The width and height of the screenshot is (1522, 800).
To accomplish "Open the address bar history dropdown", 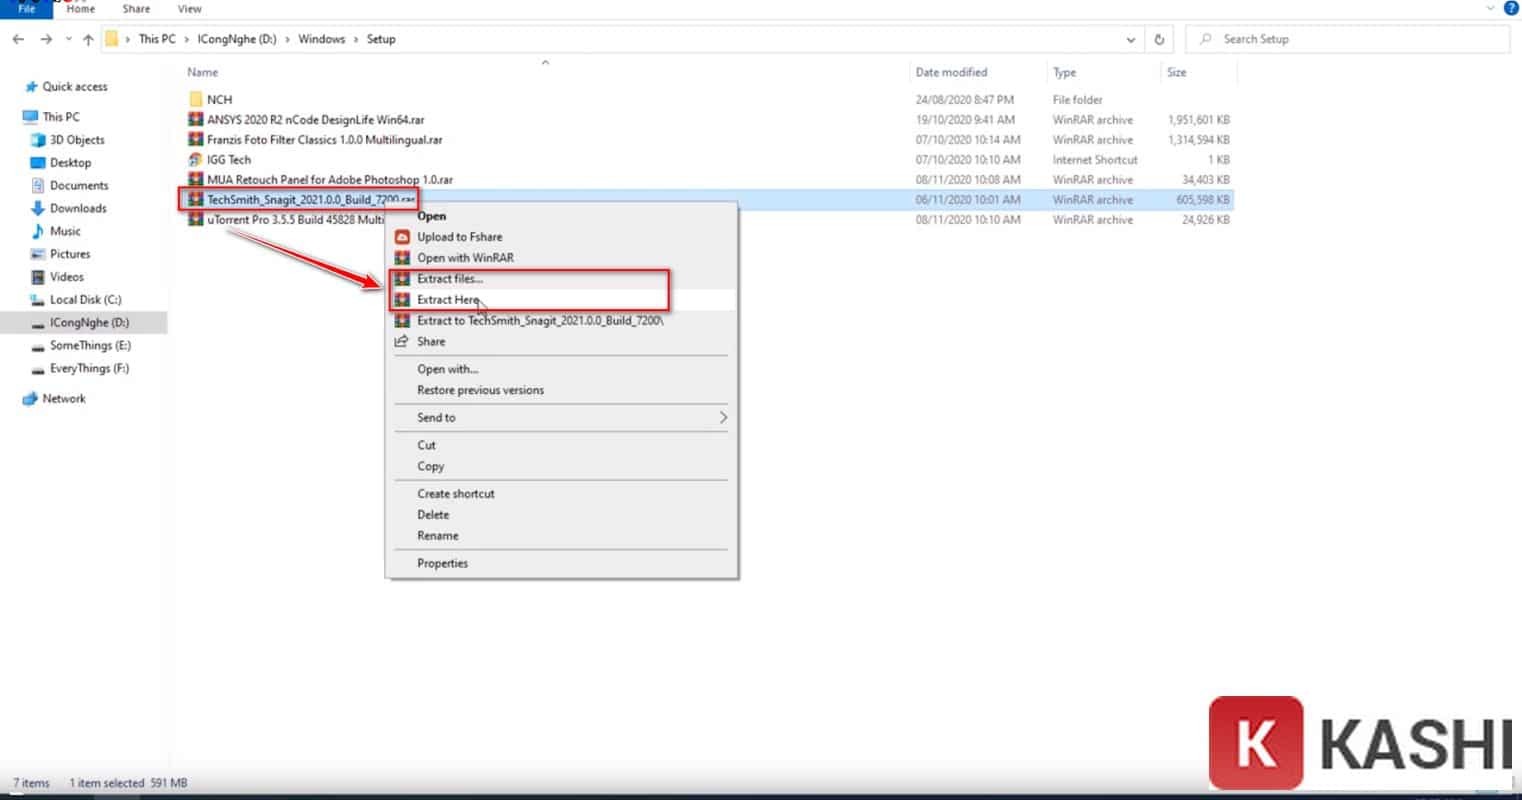I will [1131, 40].
